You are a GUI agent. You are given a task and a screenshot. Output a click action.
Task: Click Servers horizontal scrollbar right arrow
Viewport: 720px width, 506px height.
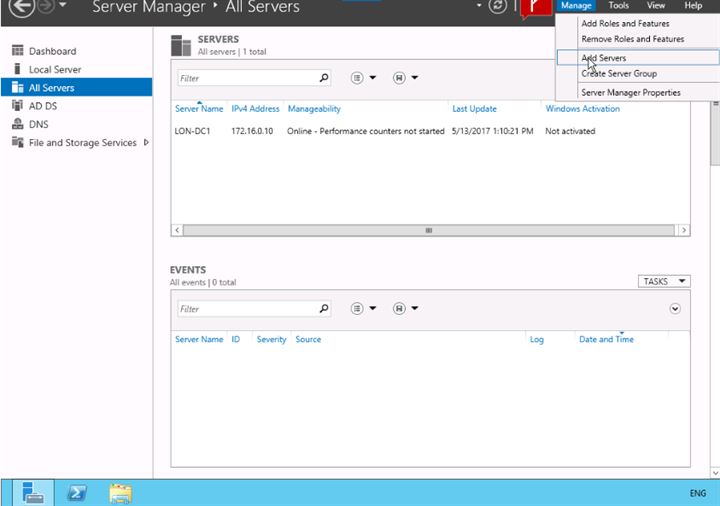684,230
